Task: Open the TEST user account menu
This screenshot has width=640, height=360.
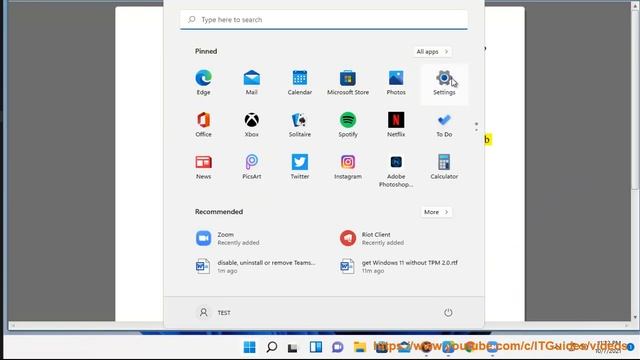Action: pyautogui.click(x=214, y=313)
